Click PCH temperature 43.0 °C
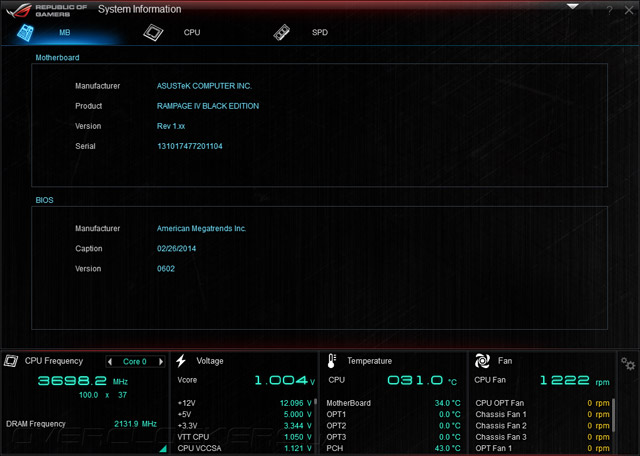The image size is (640, 456). click(447, 448)
